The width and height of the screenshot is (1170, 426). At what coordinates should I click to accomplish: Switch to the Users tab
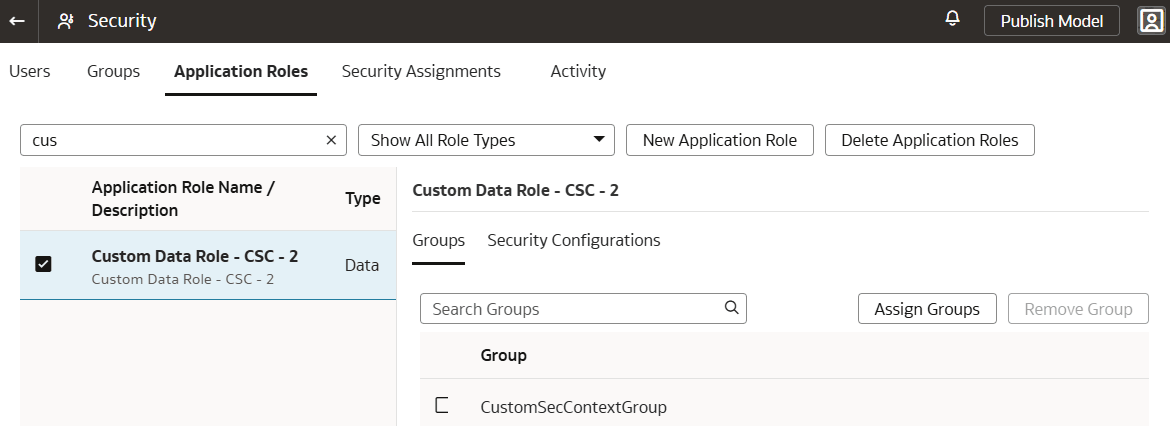[x=29, y=71]
